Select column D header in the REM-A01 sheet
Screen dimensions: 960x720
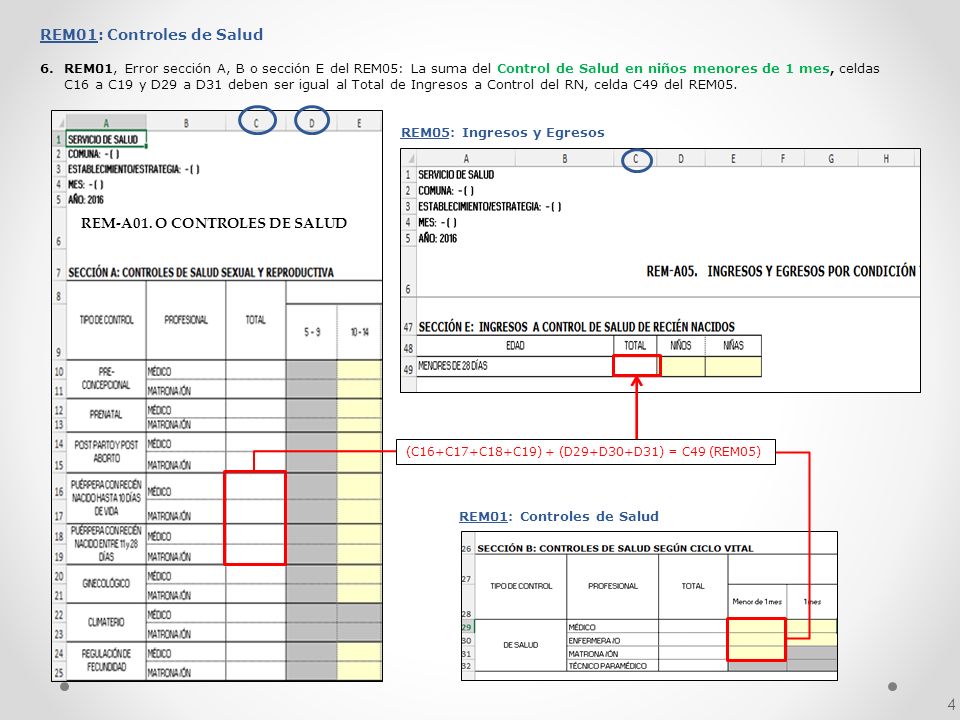(312, 122)
